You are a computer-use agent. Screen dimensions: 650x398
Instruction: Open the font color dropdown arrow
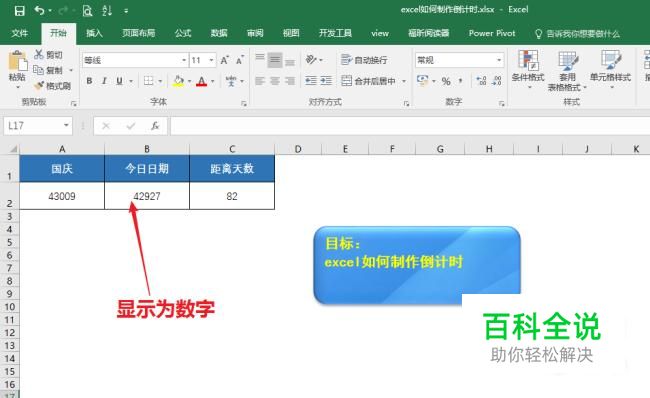[213, 81]
